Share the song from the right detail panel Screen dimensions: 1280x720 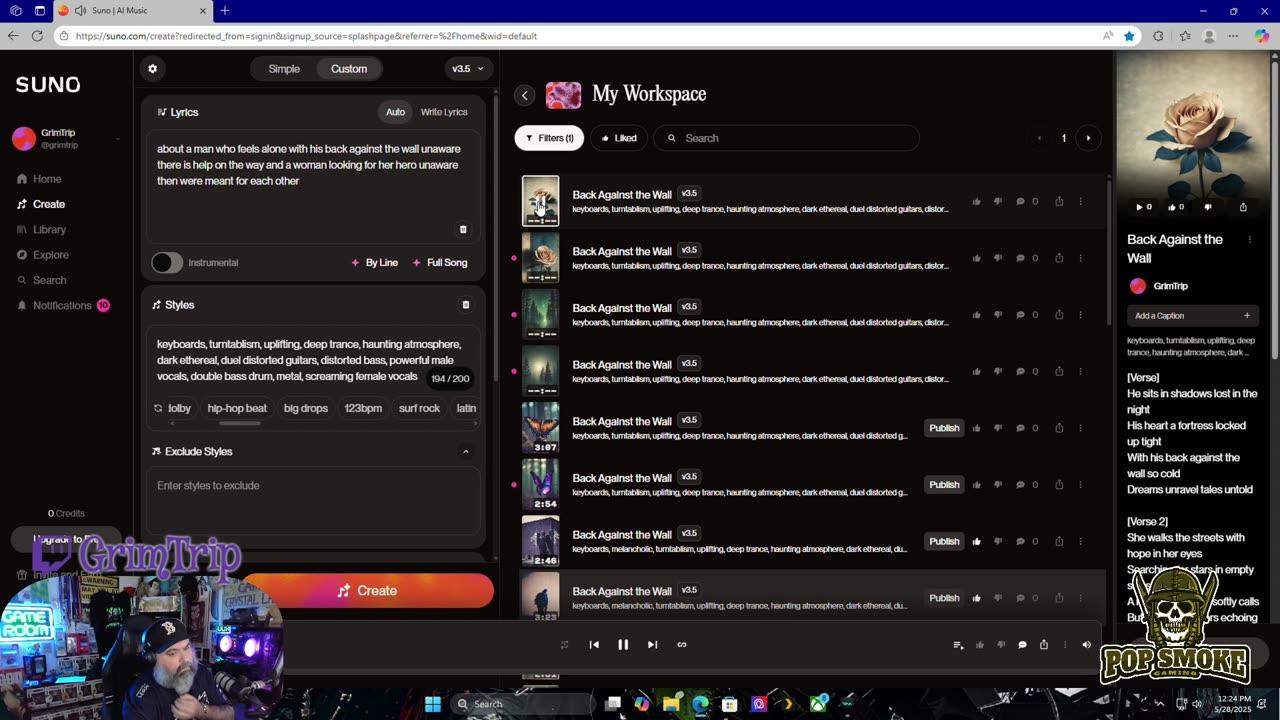coord(1243,207)
